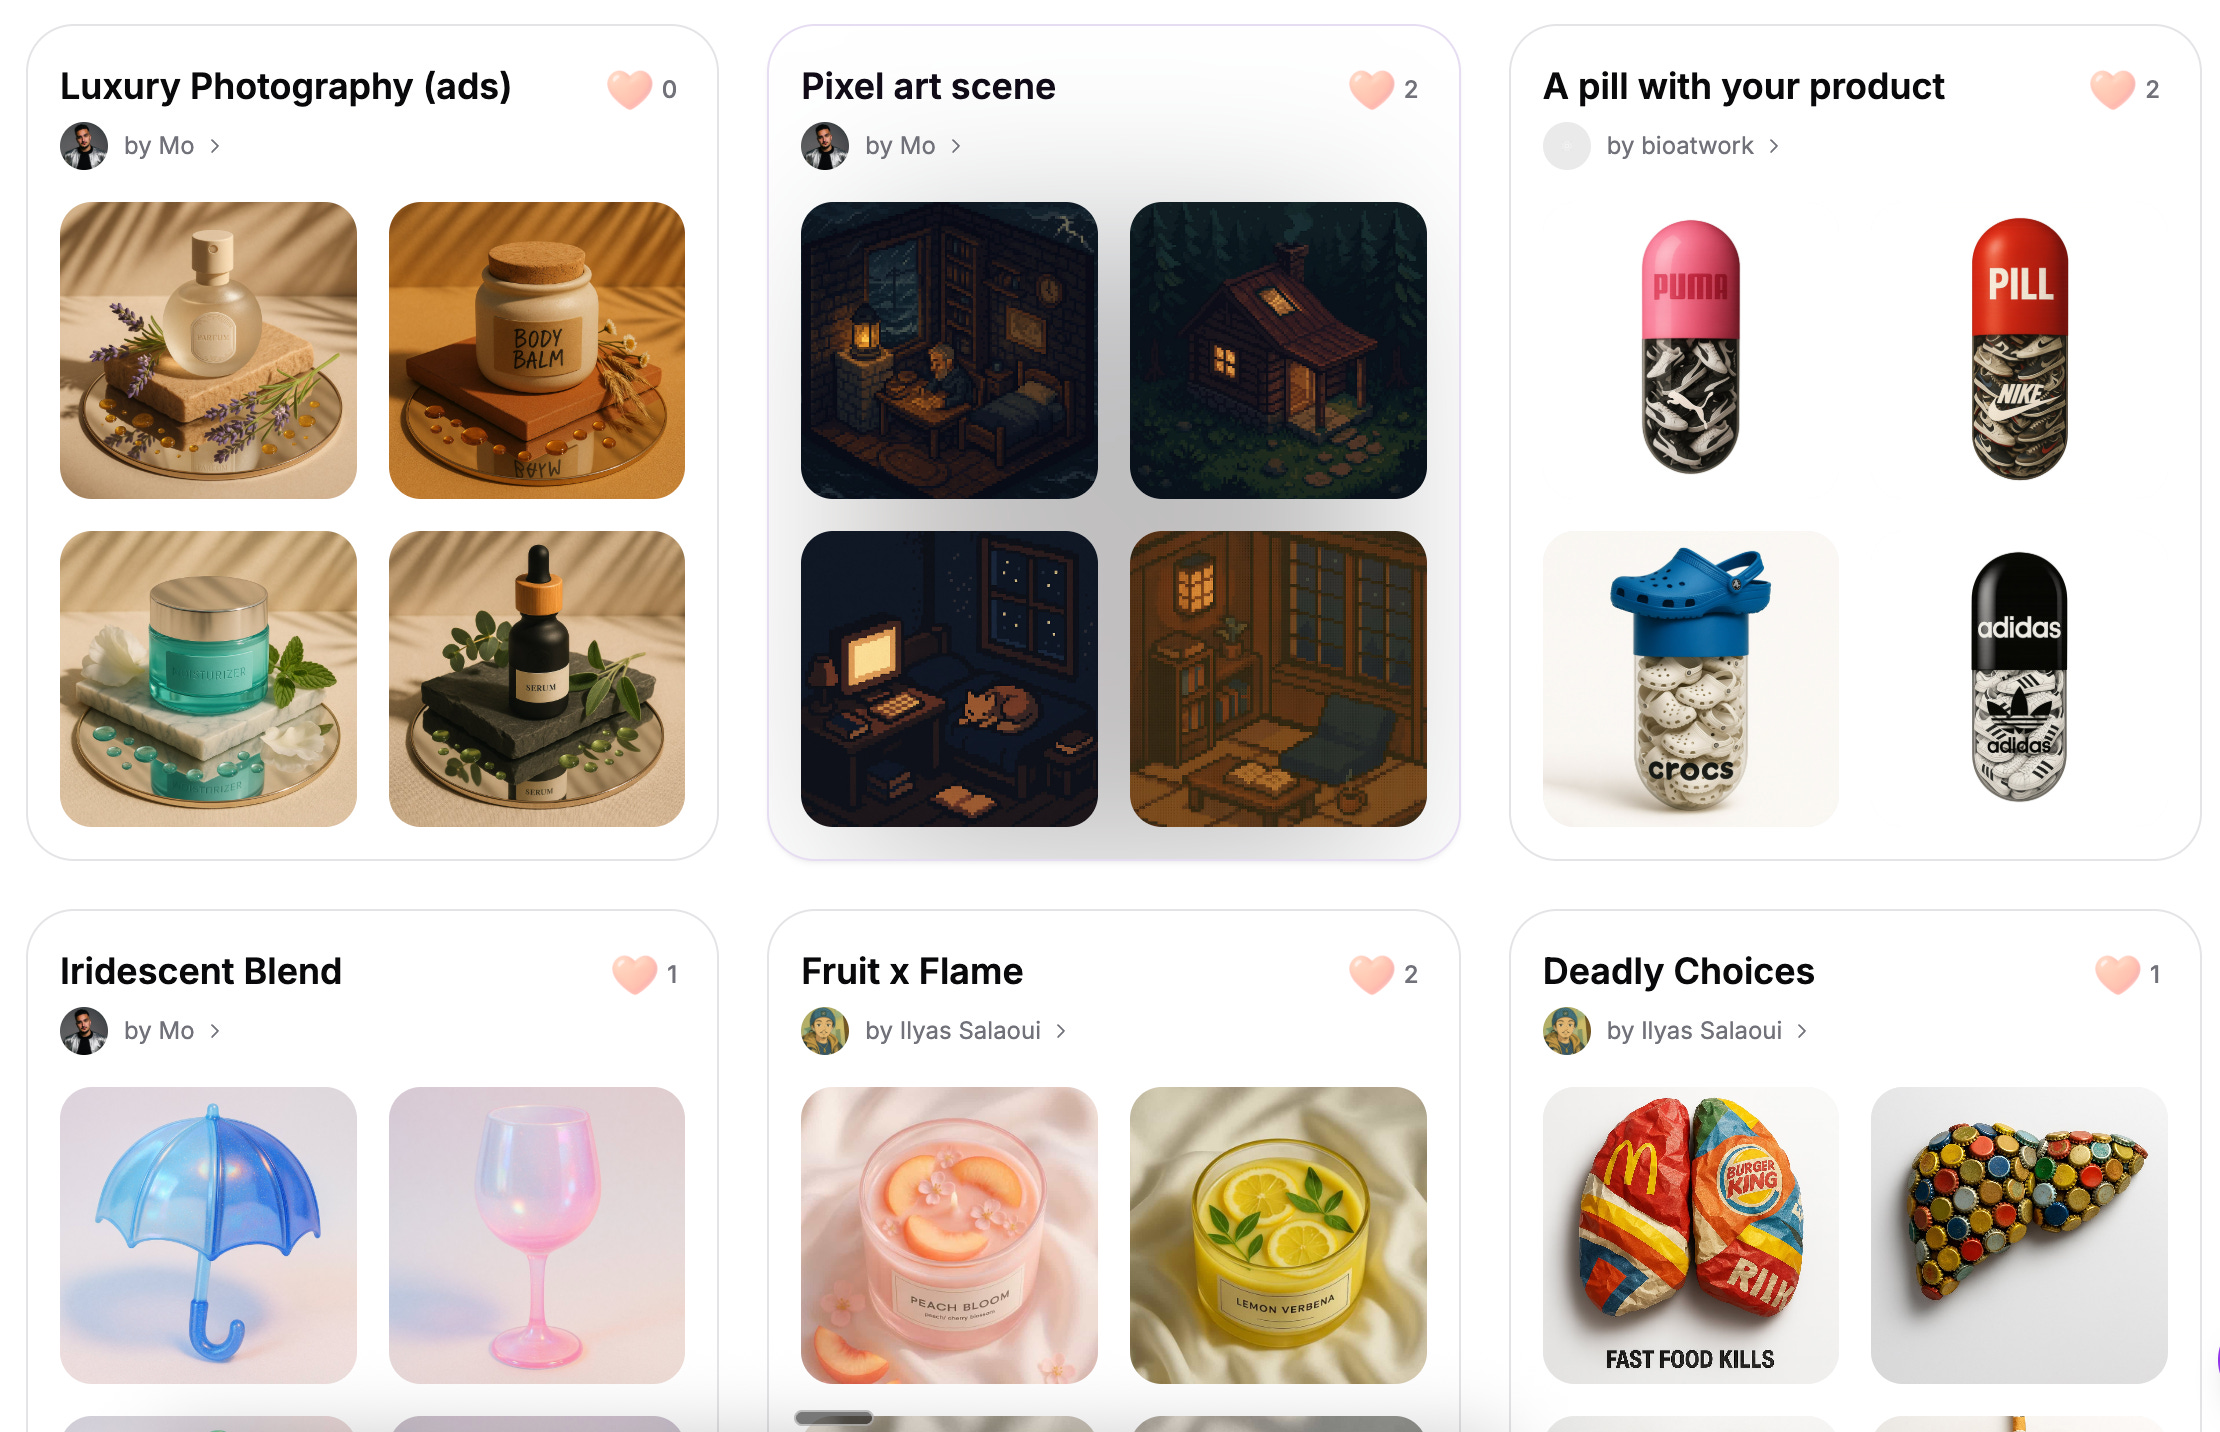Viewport: 2220px width, 1432px height.
Task: Expand chevron beside by Mo on Iridescent Blend
Action: coord(215,1031)
